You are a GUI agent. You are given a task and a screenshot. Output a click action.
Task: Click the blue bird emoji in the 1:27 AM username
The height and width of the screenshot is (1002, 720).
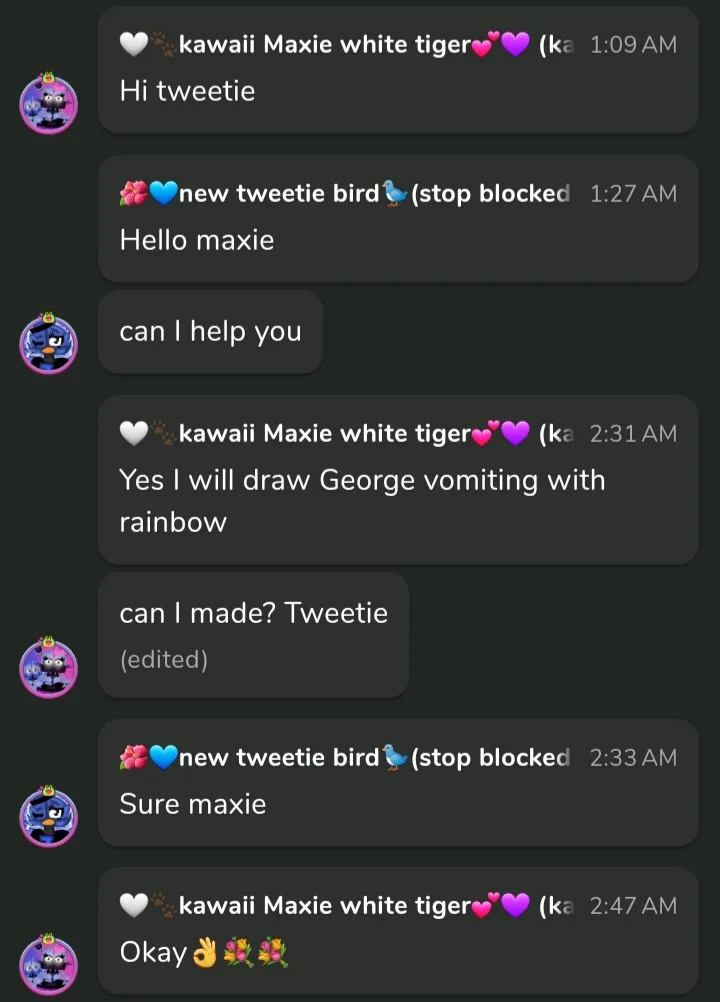396,194
